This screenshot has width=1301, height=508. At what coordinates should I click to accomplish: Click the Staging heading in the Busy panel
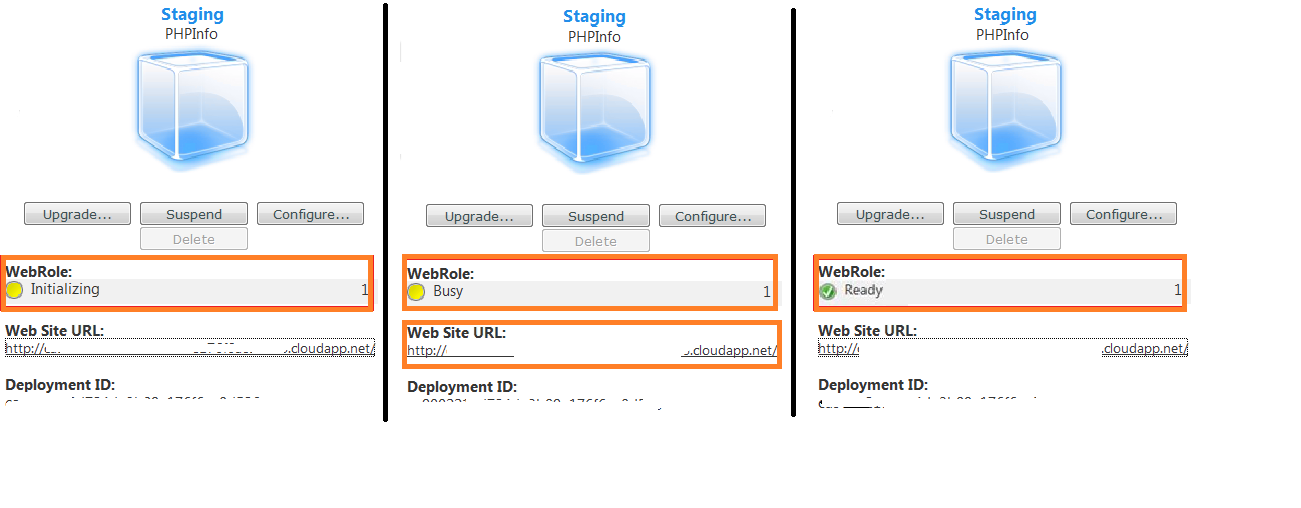594,17
